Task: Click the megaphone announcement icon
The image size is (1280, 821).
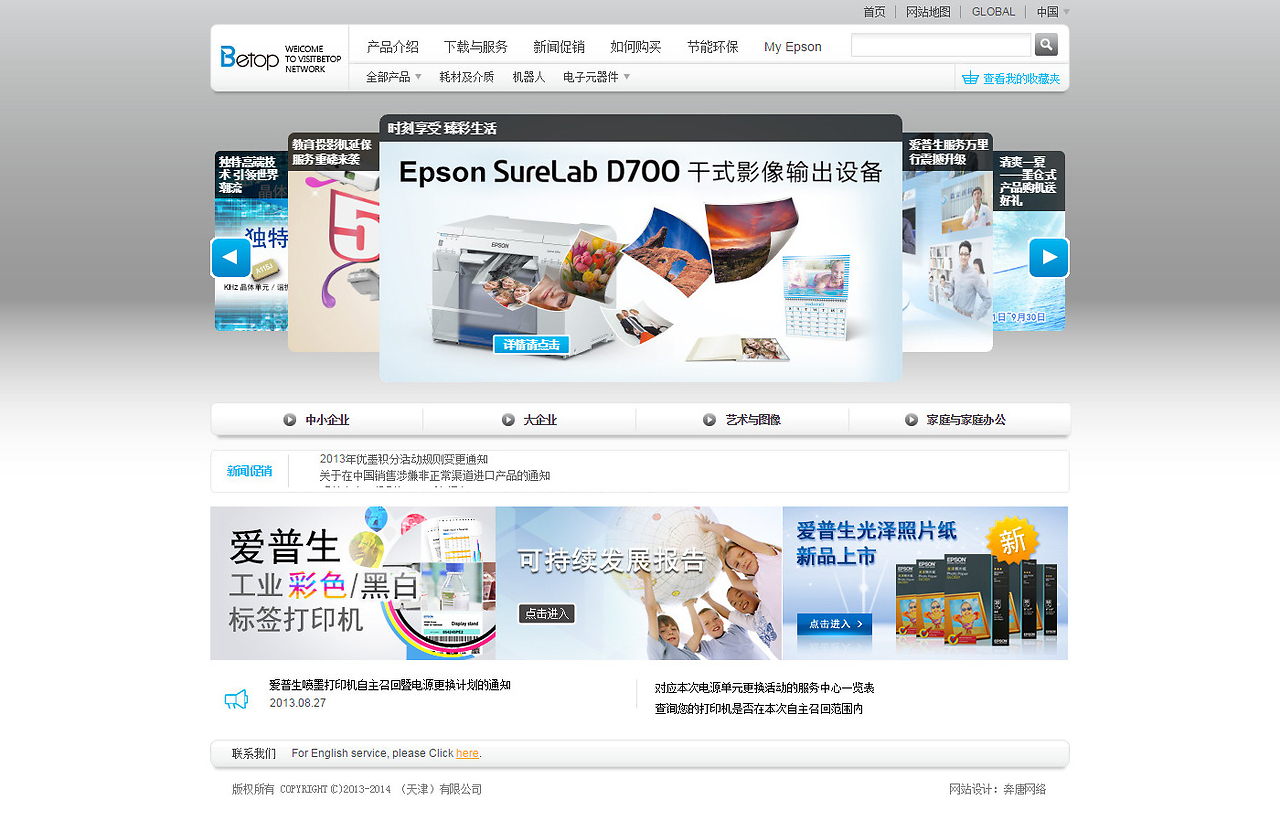Action: coord(236,699)
